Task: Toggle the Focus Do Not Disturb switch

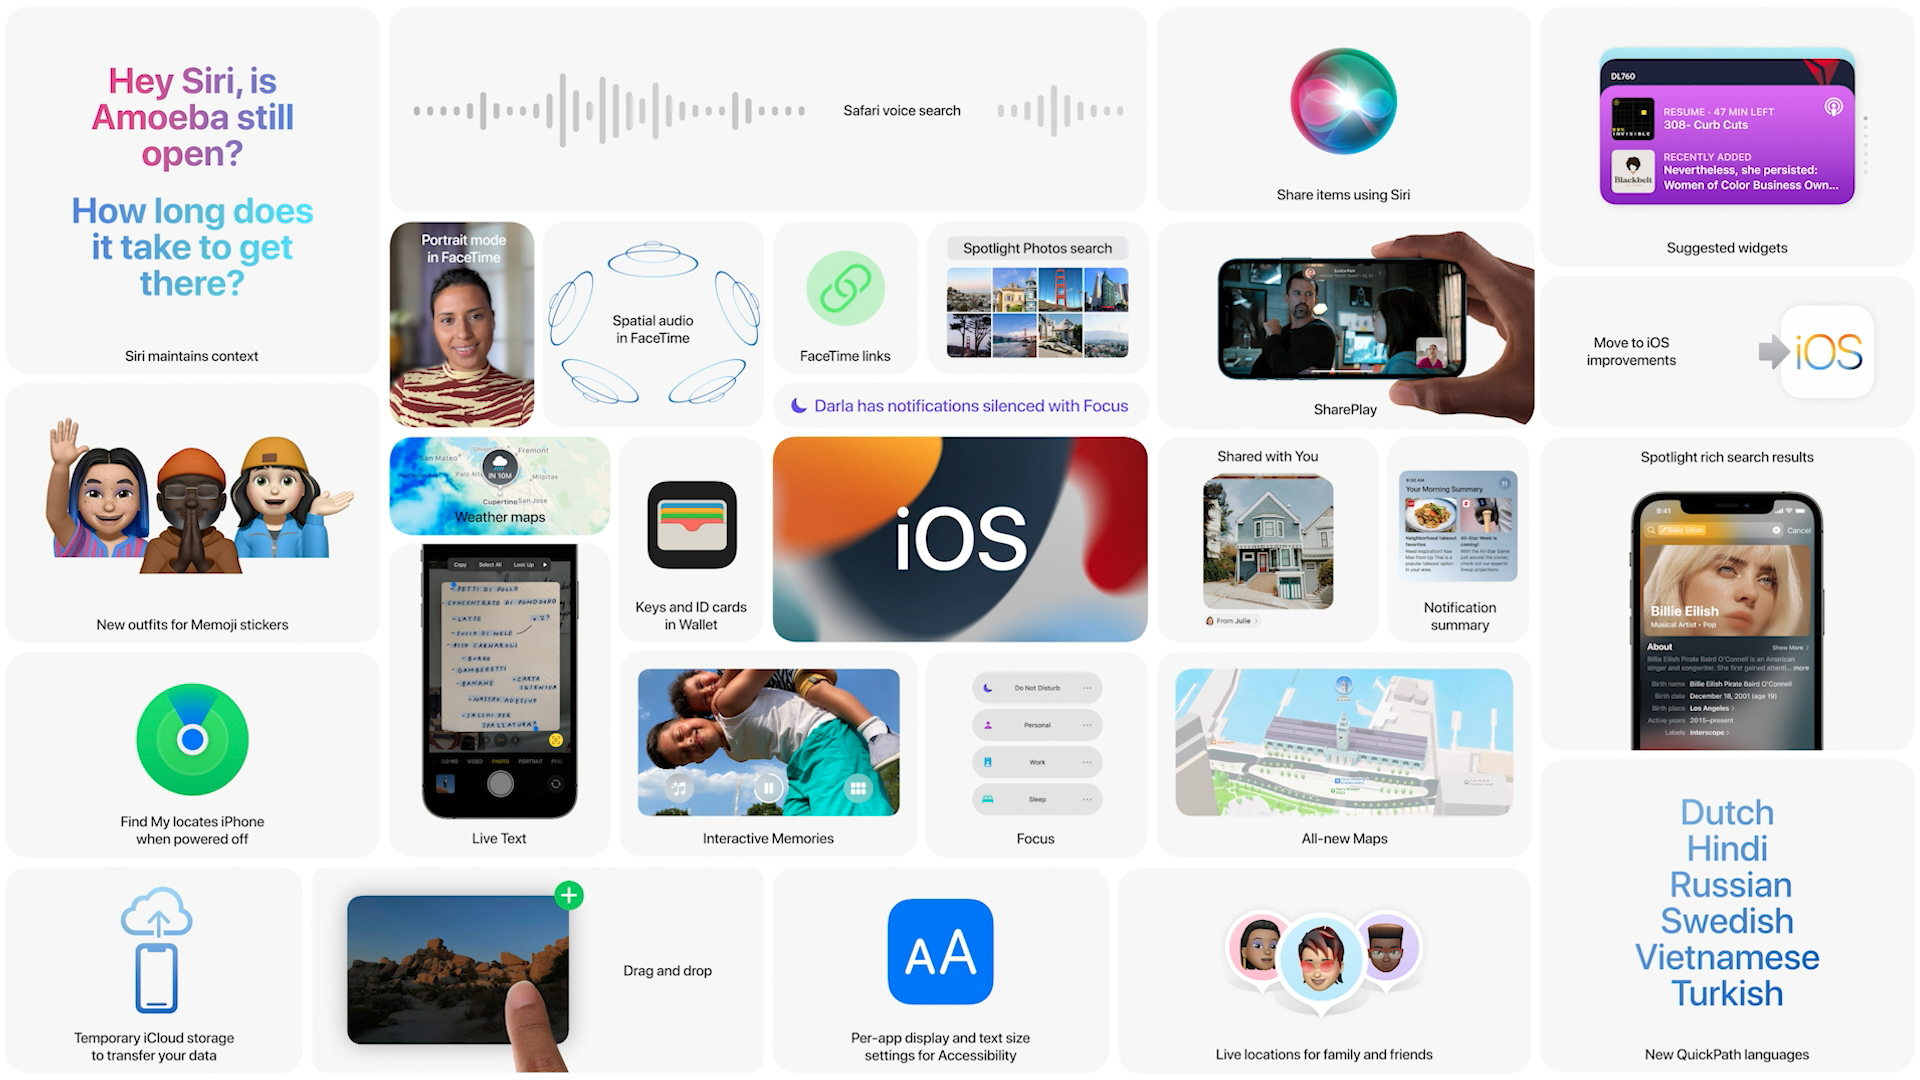Action: pos(1036,688)
